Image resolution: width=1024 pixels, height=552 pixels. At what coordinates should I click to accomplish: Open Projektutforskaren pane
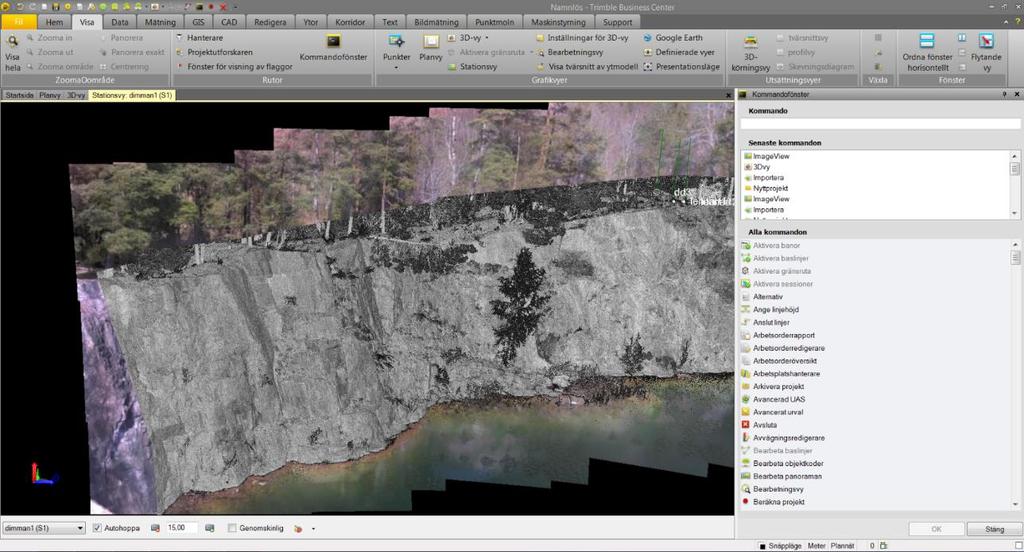[214, 52]
